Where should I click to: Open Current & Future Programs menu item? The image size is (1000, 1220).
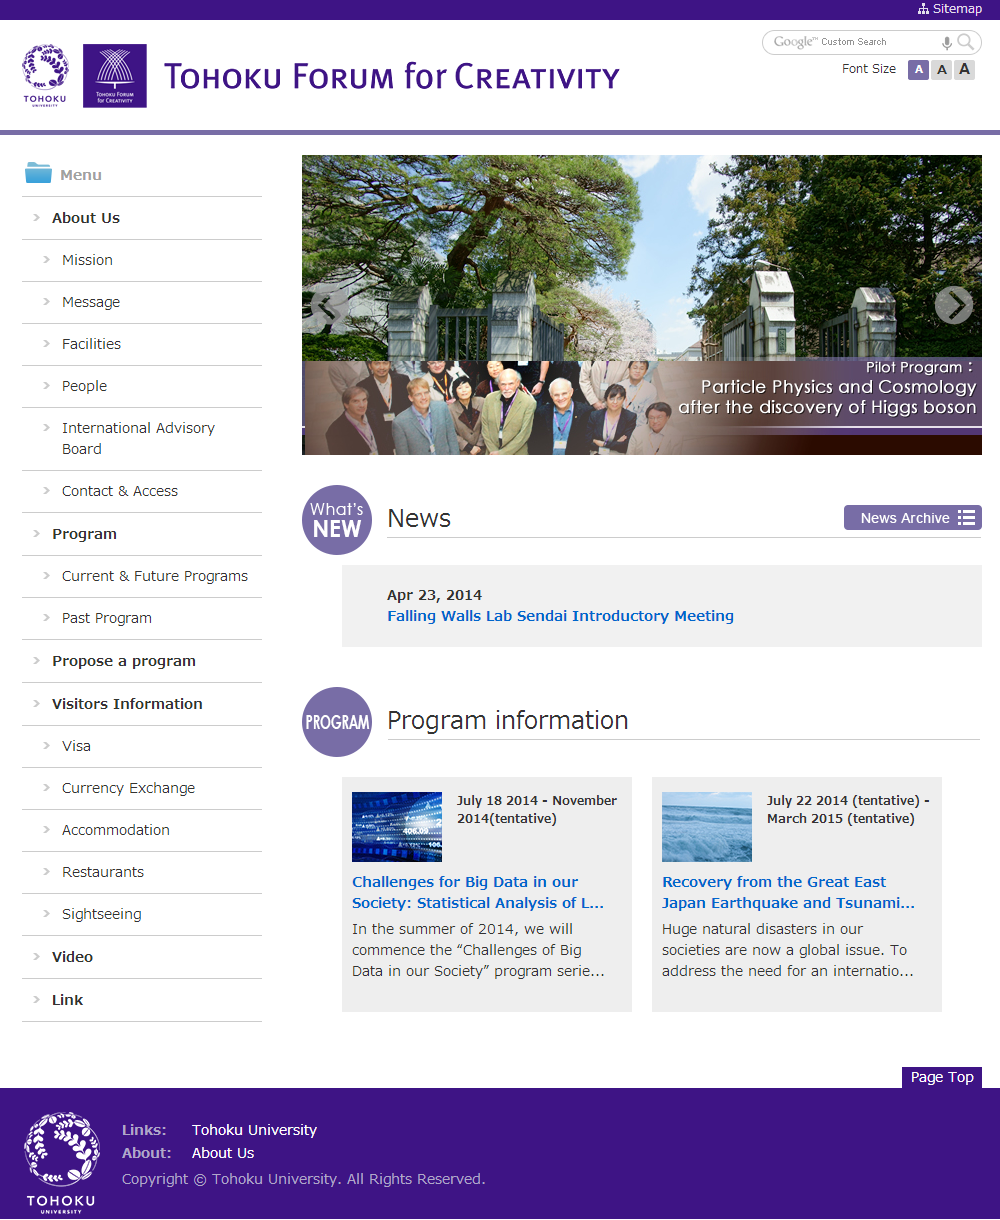[155, 576]
